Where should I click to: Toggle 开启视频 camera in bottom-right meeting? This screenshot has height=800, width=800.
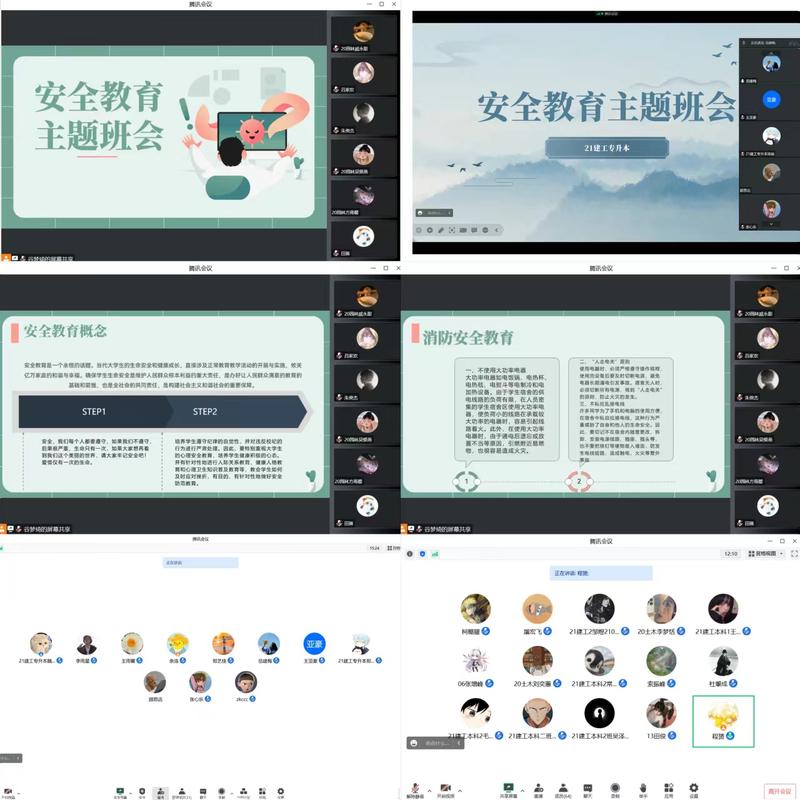pyautogui.click(x=445, y=788)
